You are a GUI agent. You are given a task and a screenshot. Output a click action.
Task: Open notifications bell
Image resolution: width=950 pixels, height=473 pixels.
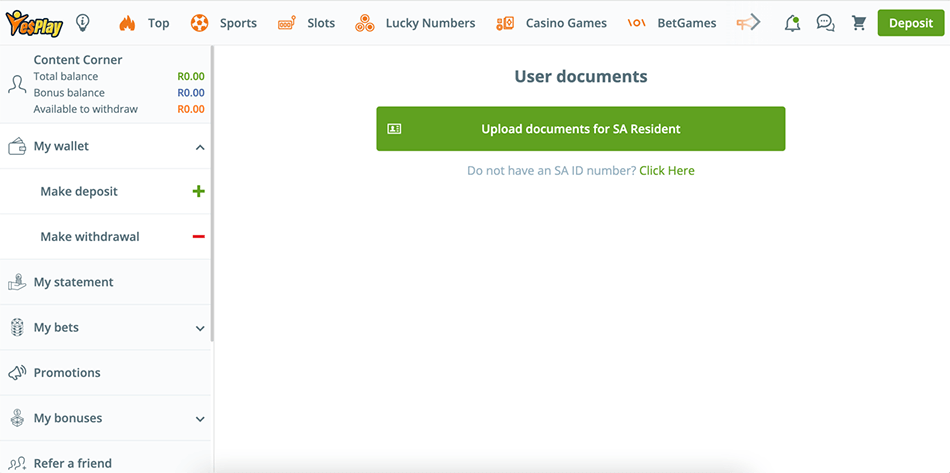point(792,24)
